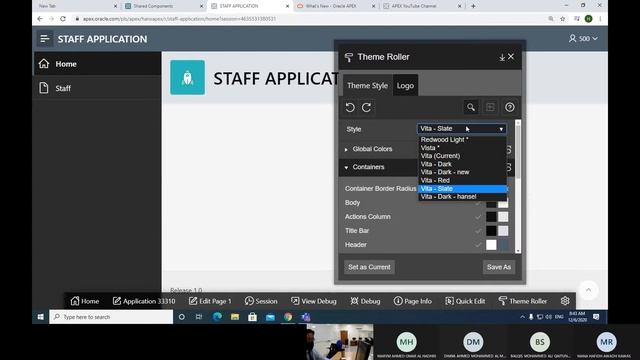Toggle Debug in developer toolbar
The image size is (640, 360).
click(x=365, y=301)
